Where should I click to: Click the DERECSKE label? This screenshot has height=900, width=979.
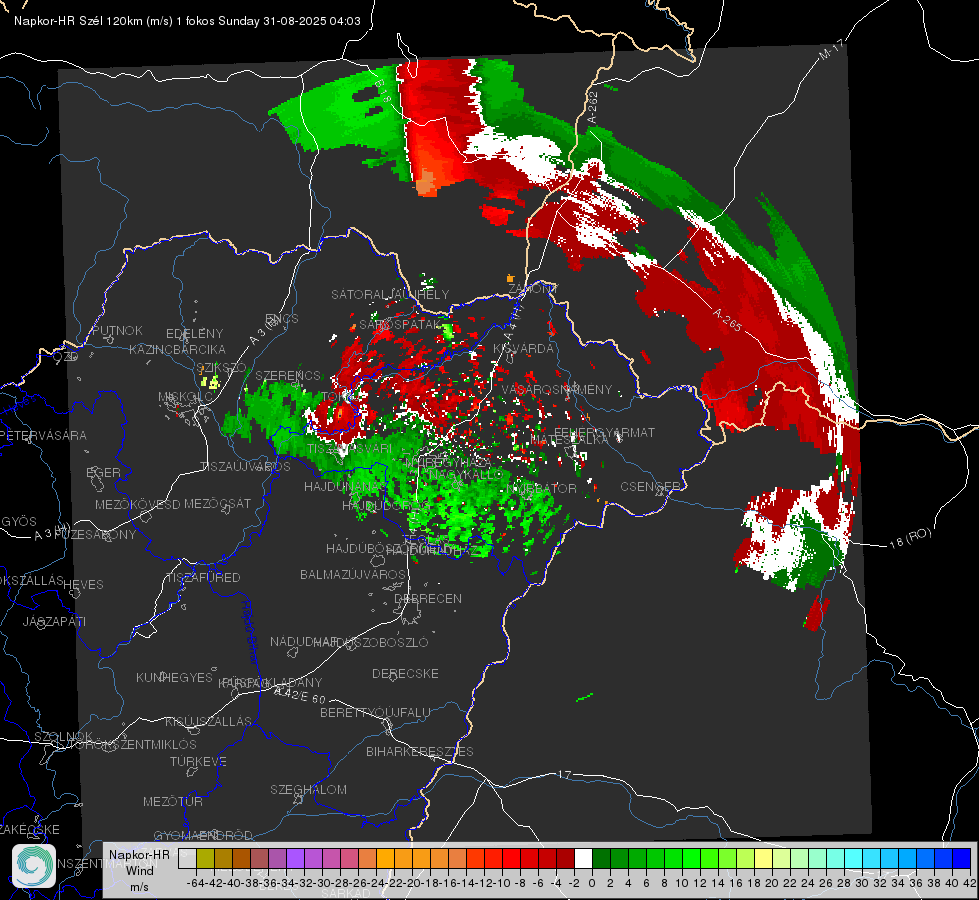click(405, 674)
